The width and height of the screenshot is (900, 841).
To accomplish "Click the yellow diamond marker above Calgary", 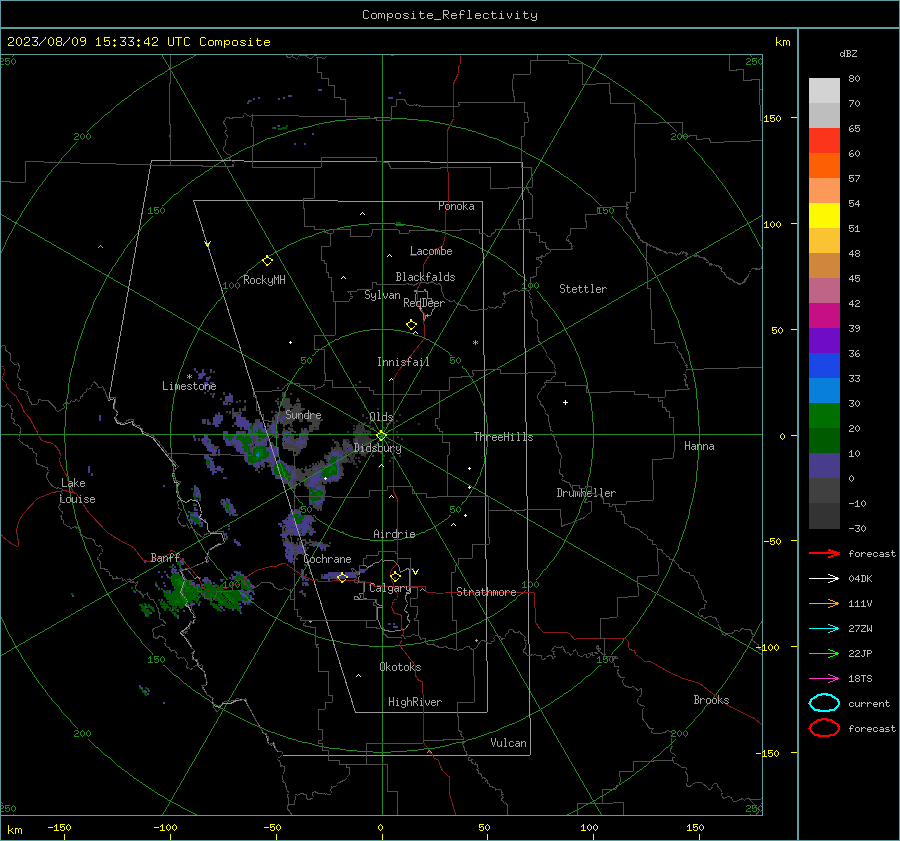I will point(395,576).
